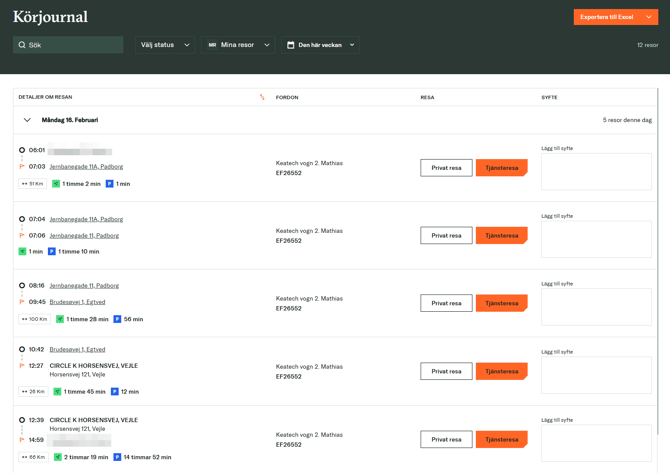
Task: Set the 08:16 trip to Tjänsteresa
Action: tap(501, 303)
